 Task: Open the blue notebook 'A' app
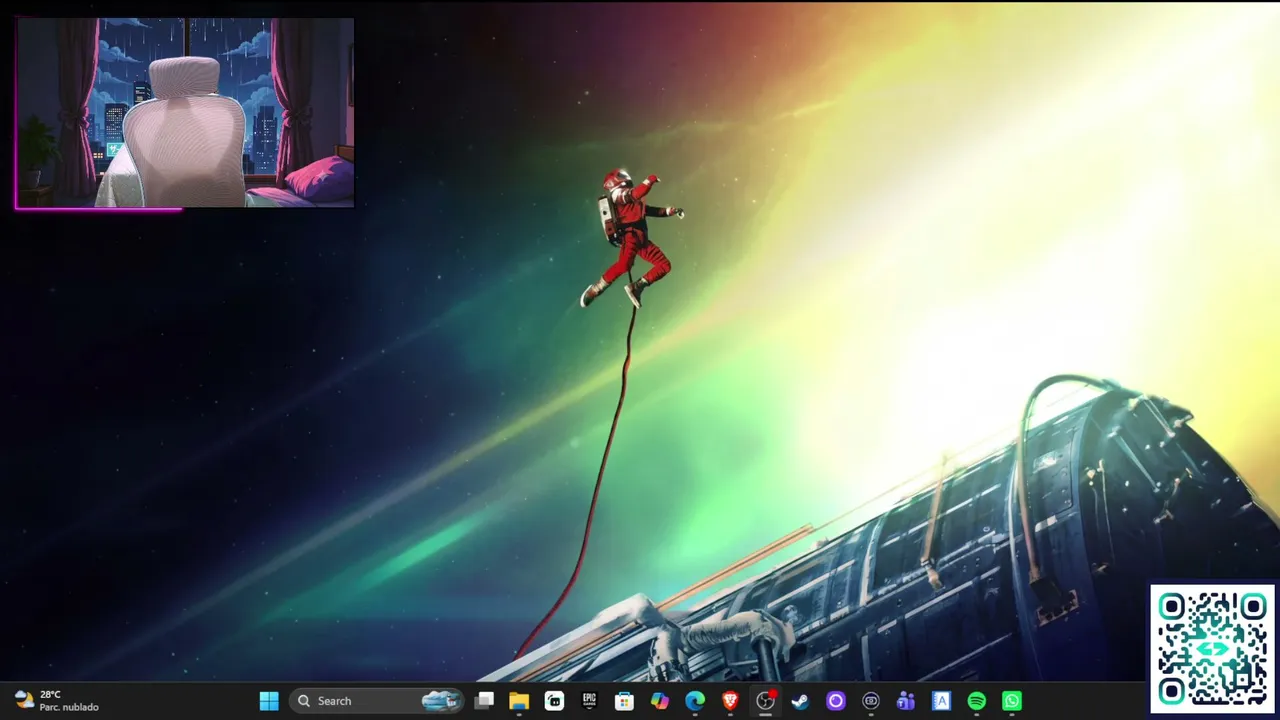(941, 701)
